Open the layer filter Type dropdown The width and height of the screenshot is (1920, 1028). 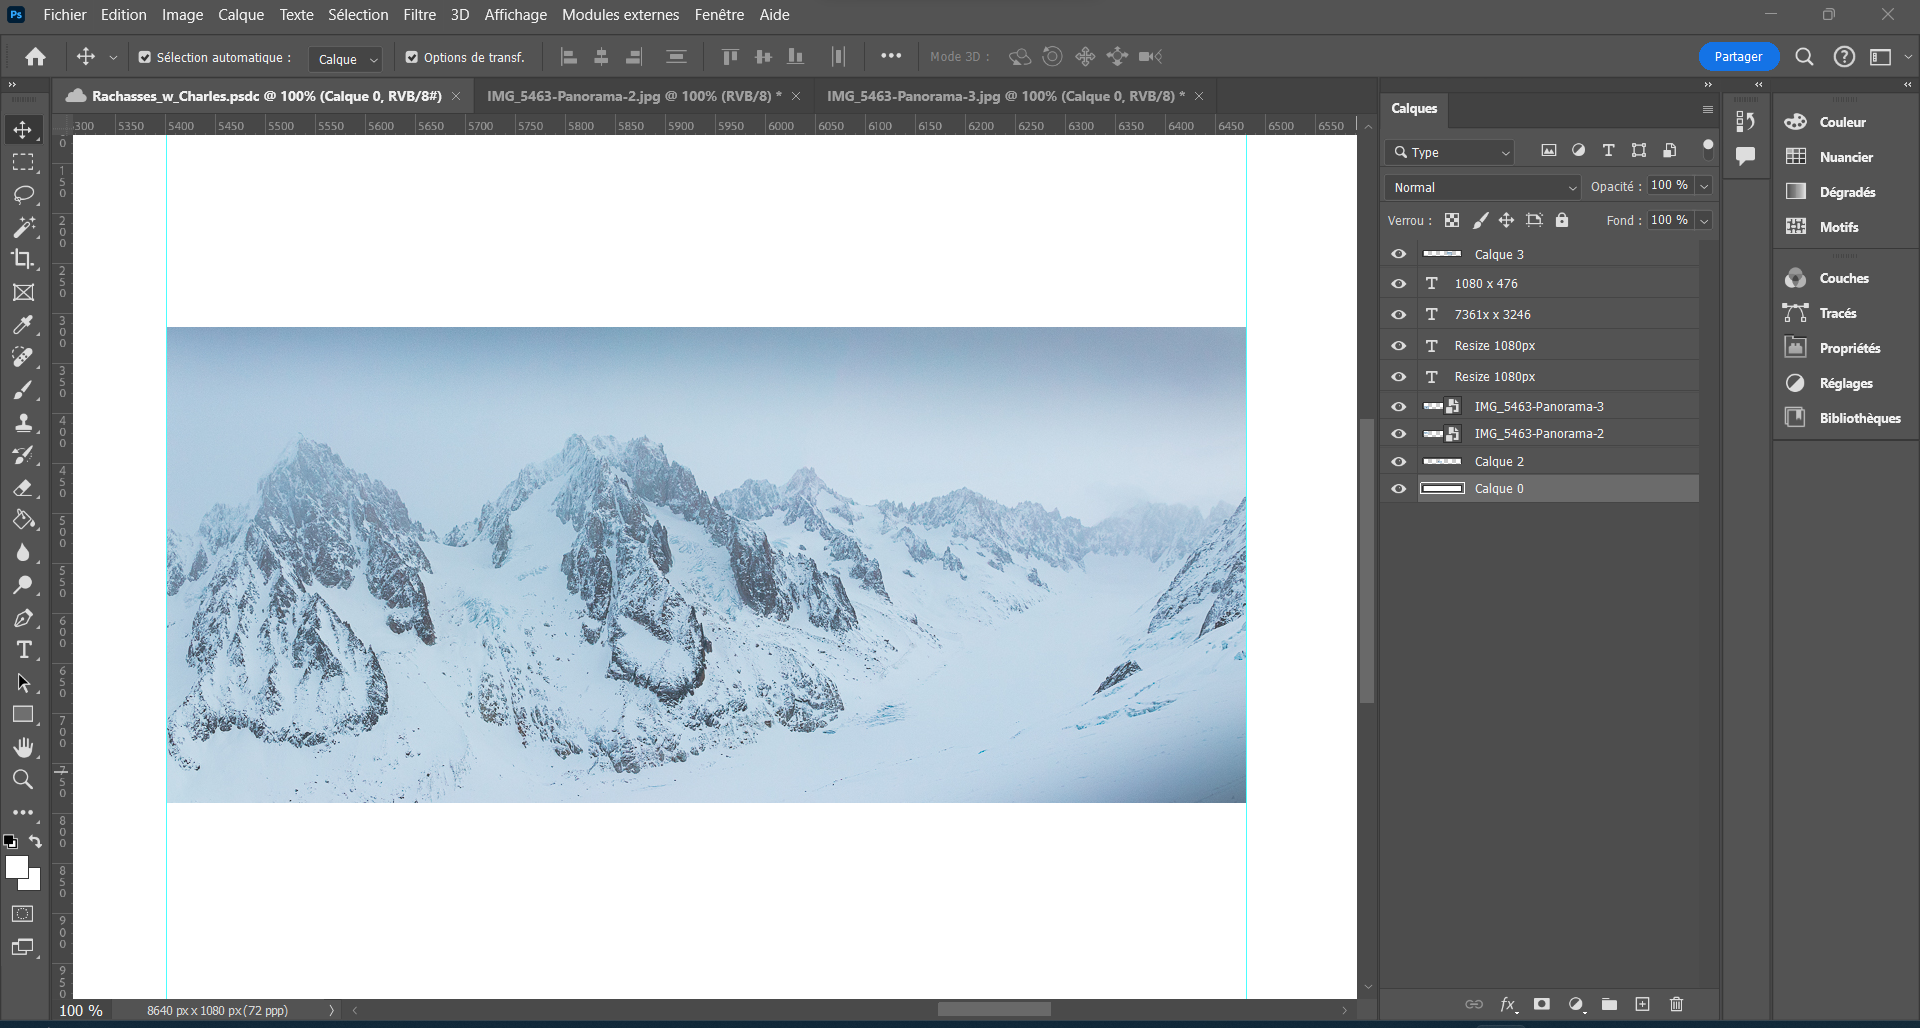point(1449,151)
